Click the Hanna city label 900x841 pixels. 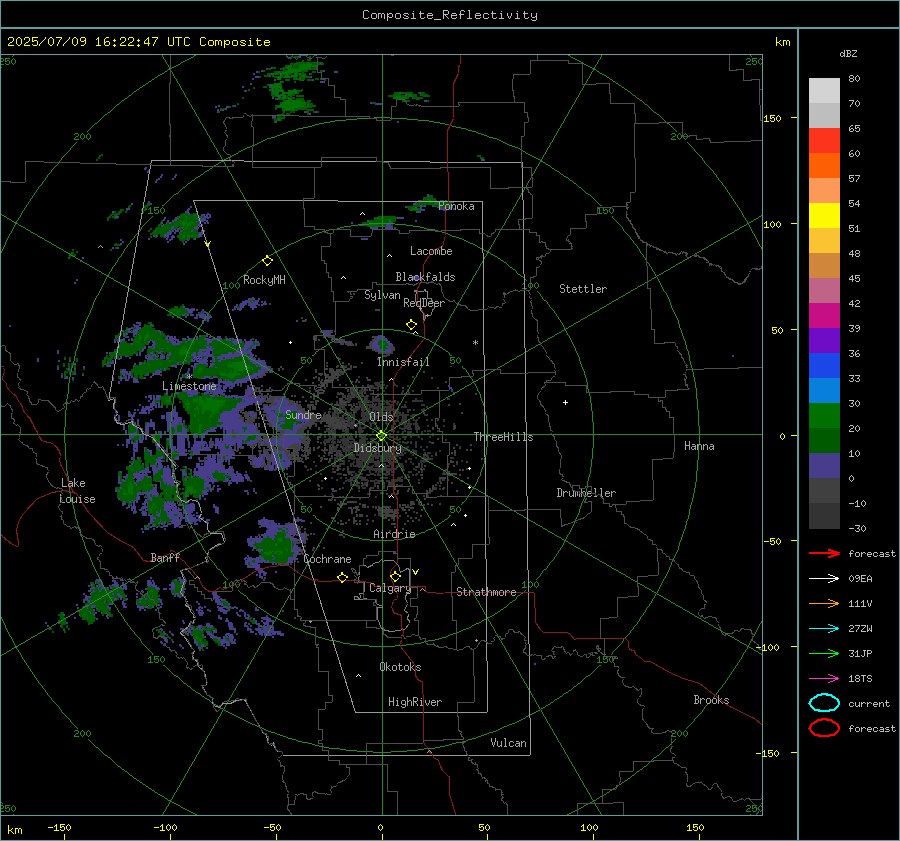tap(699, 446)
